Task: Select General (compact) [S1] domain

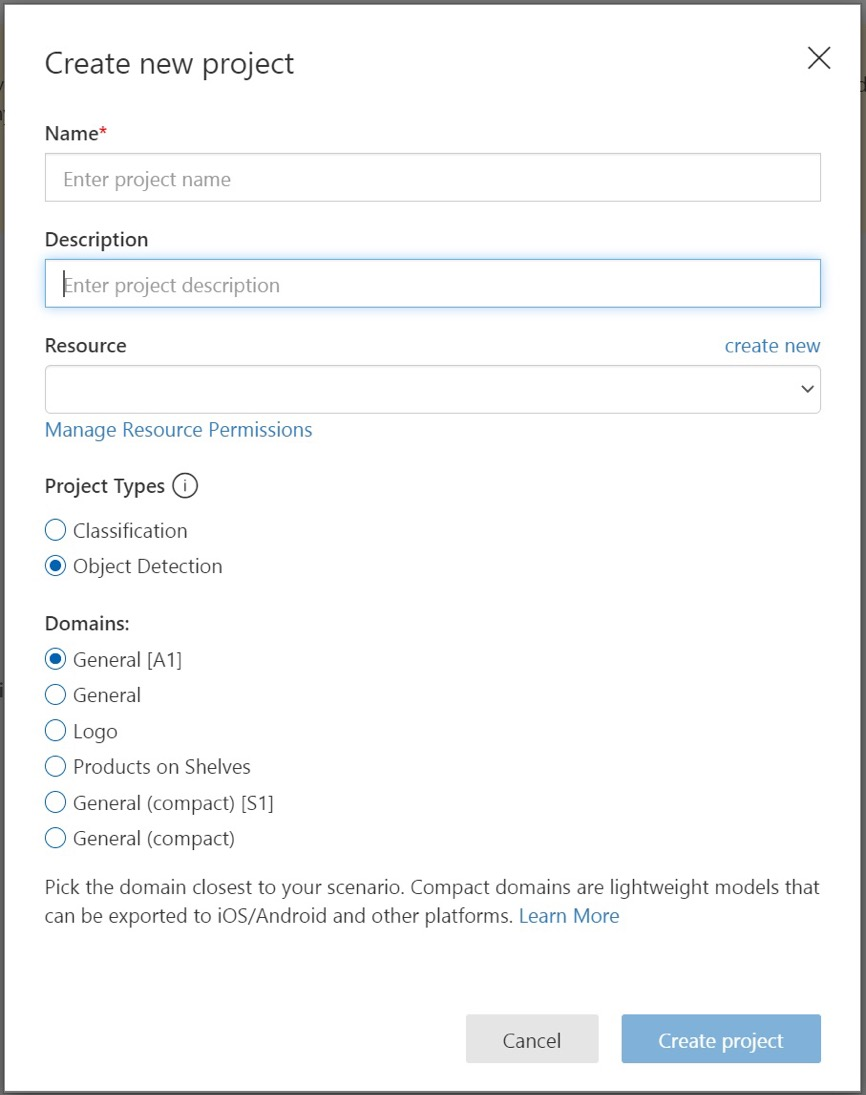Action: click(55, 802)
